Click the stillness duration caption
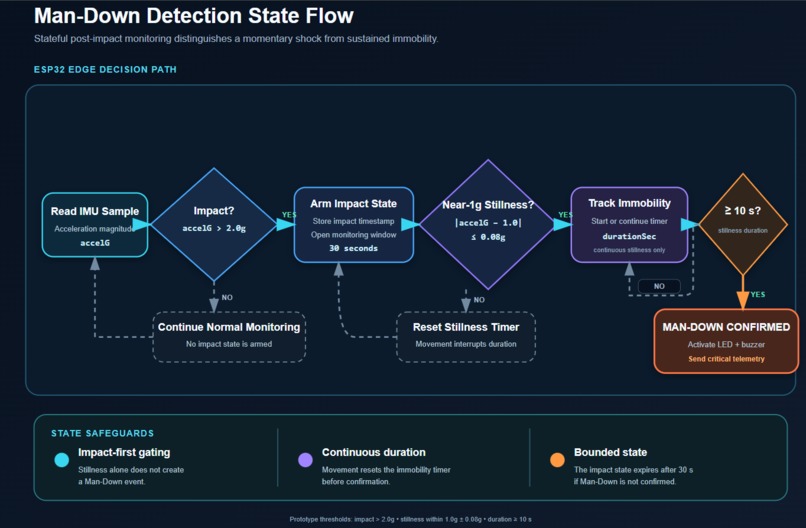806x528 pixels. pyautogui.click(x=743, y=230)
